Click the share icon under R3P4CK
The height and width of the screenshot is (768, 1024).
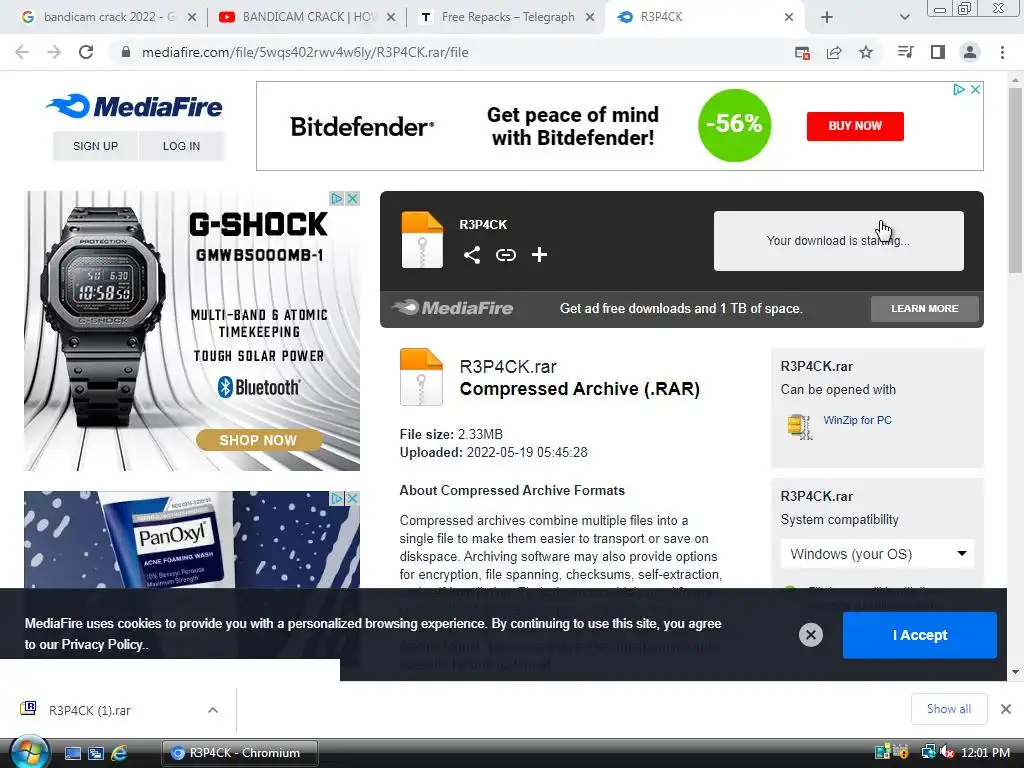click(x=472, y=255)
